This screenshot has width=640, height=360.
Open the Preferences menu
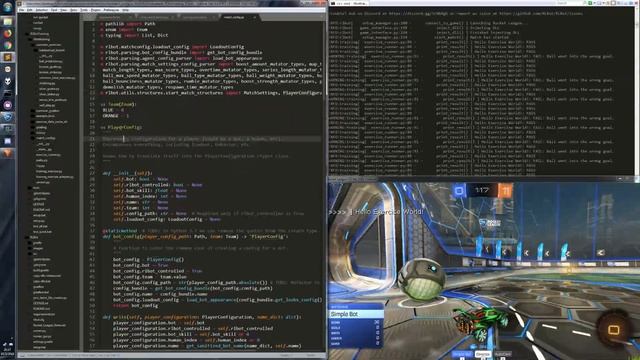point(111,10)
